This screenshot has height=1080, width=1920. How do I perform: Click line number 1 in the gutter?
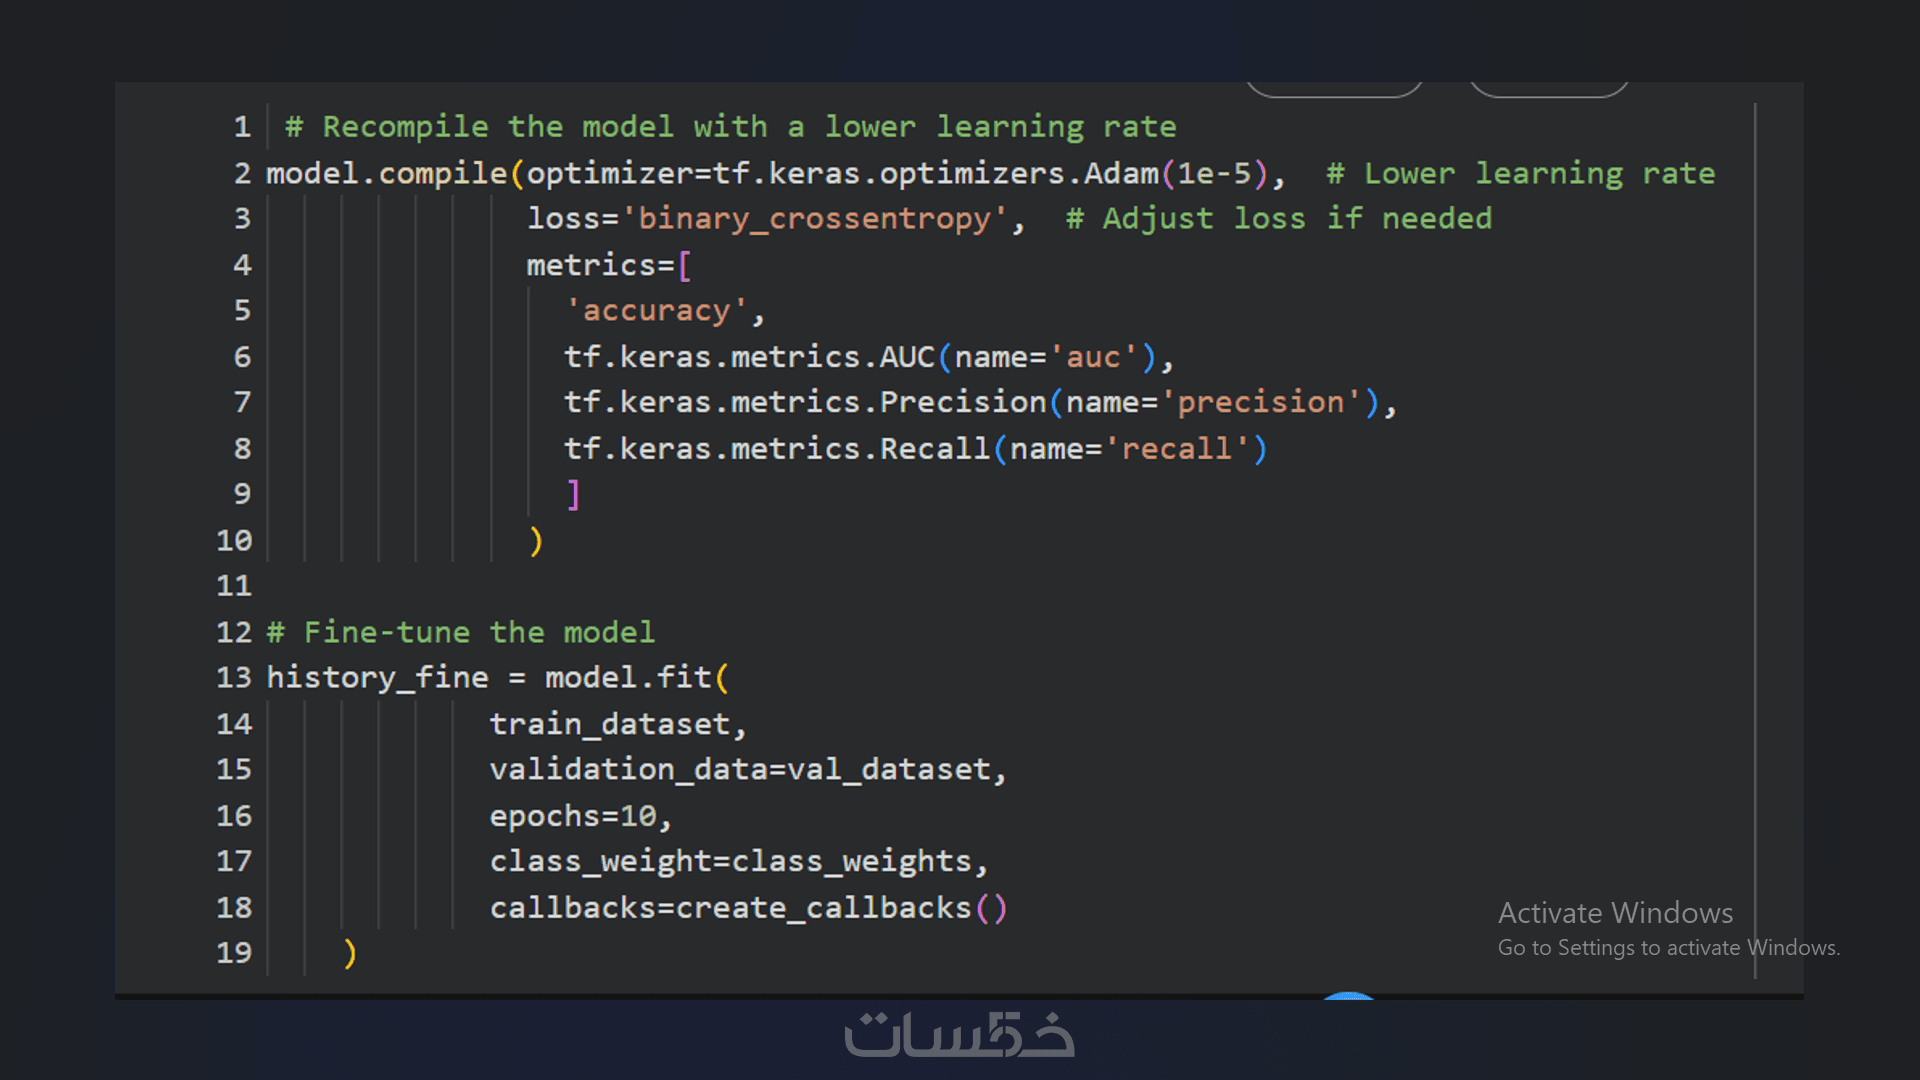(242, 127)
